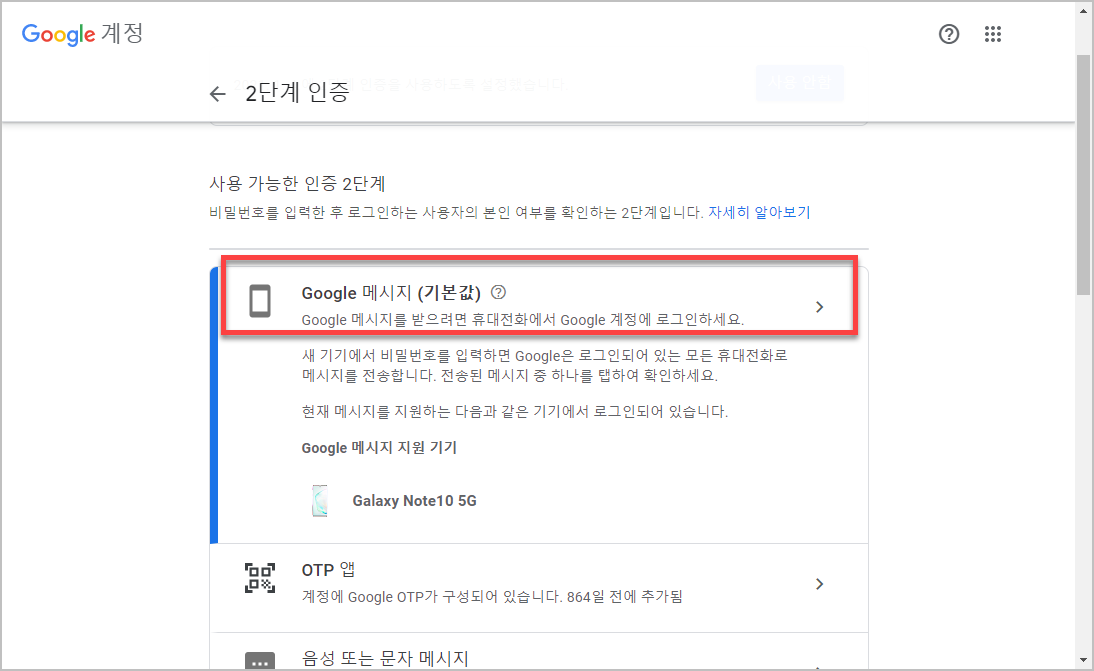1094x671 pixels.
Task: Open the Google apps grid
Action: tap(993, 34)
